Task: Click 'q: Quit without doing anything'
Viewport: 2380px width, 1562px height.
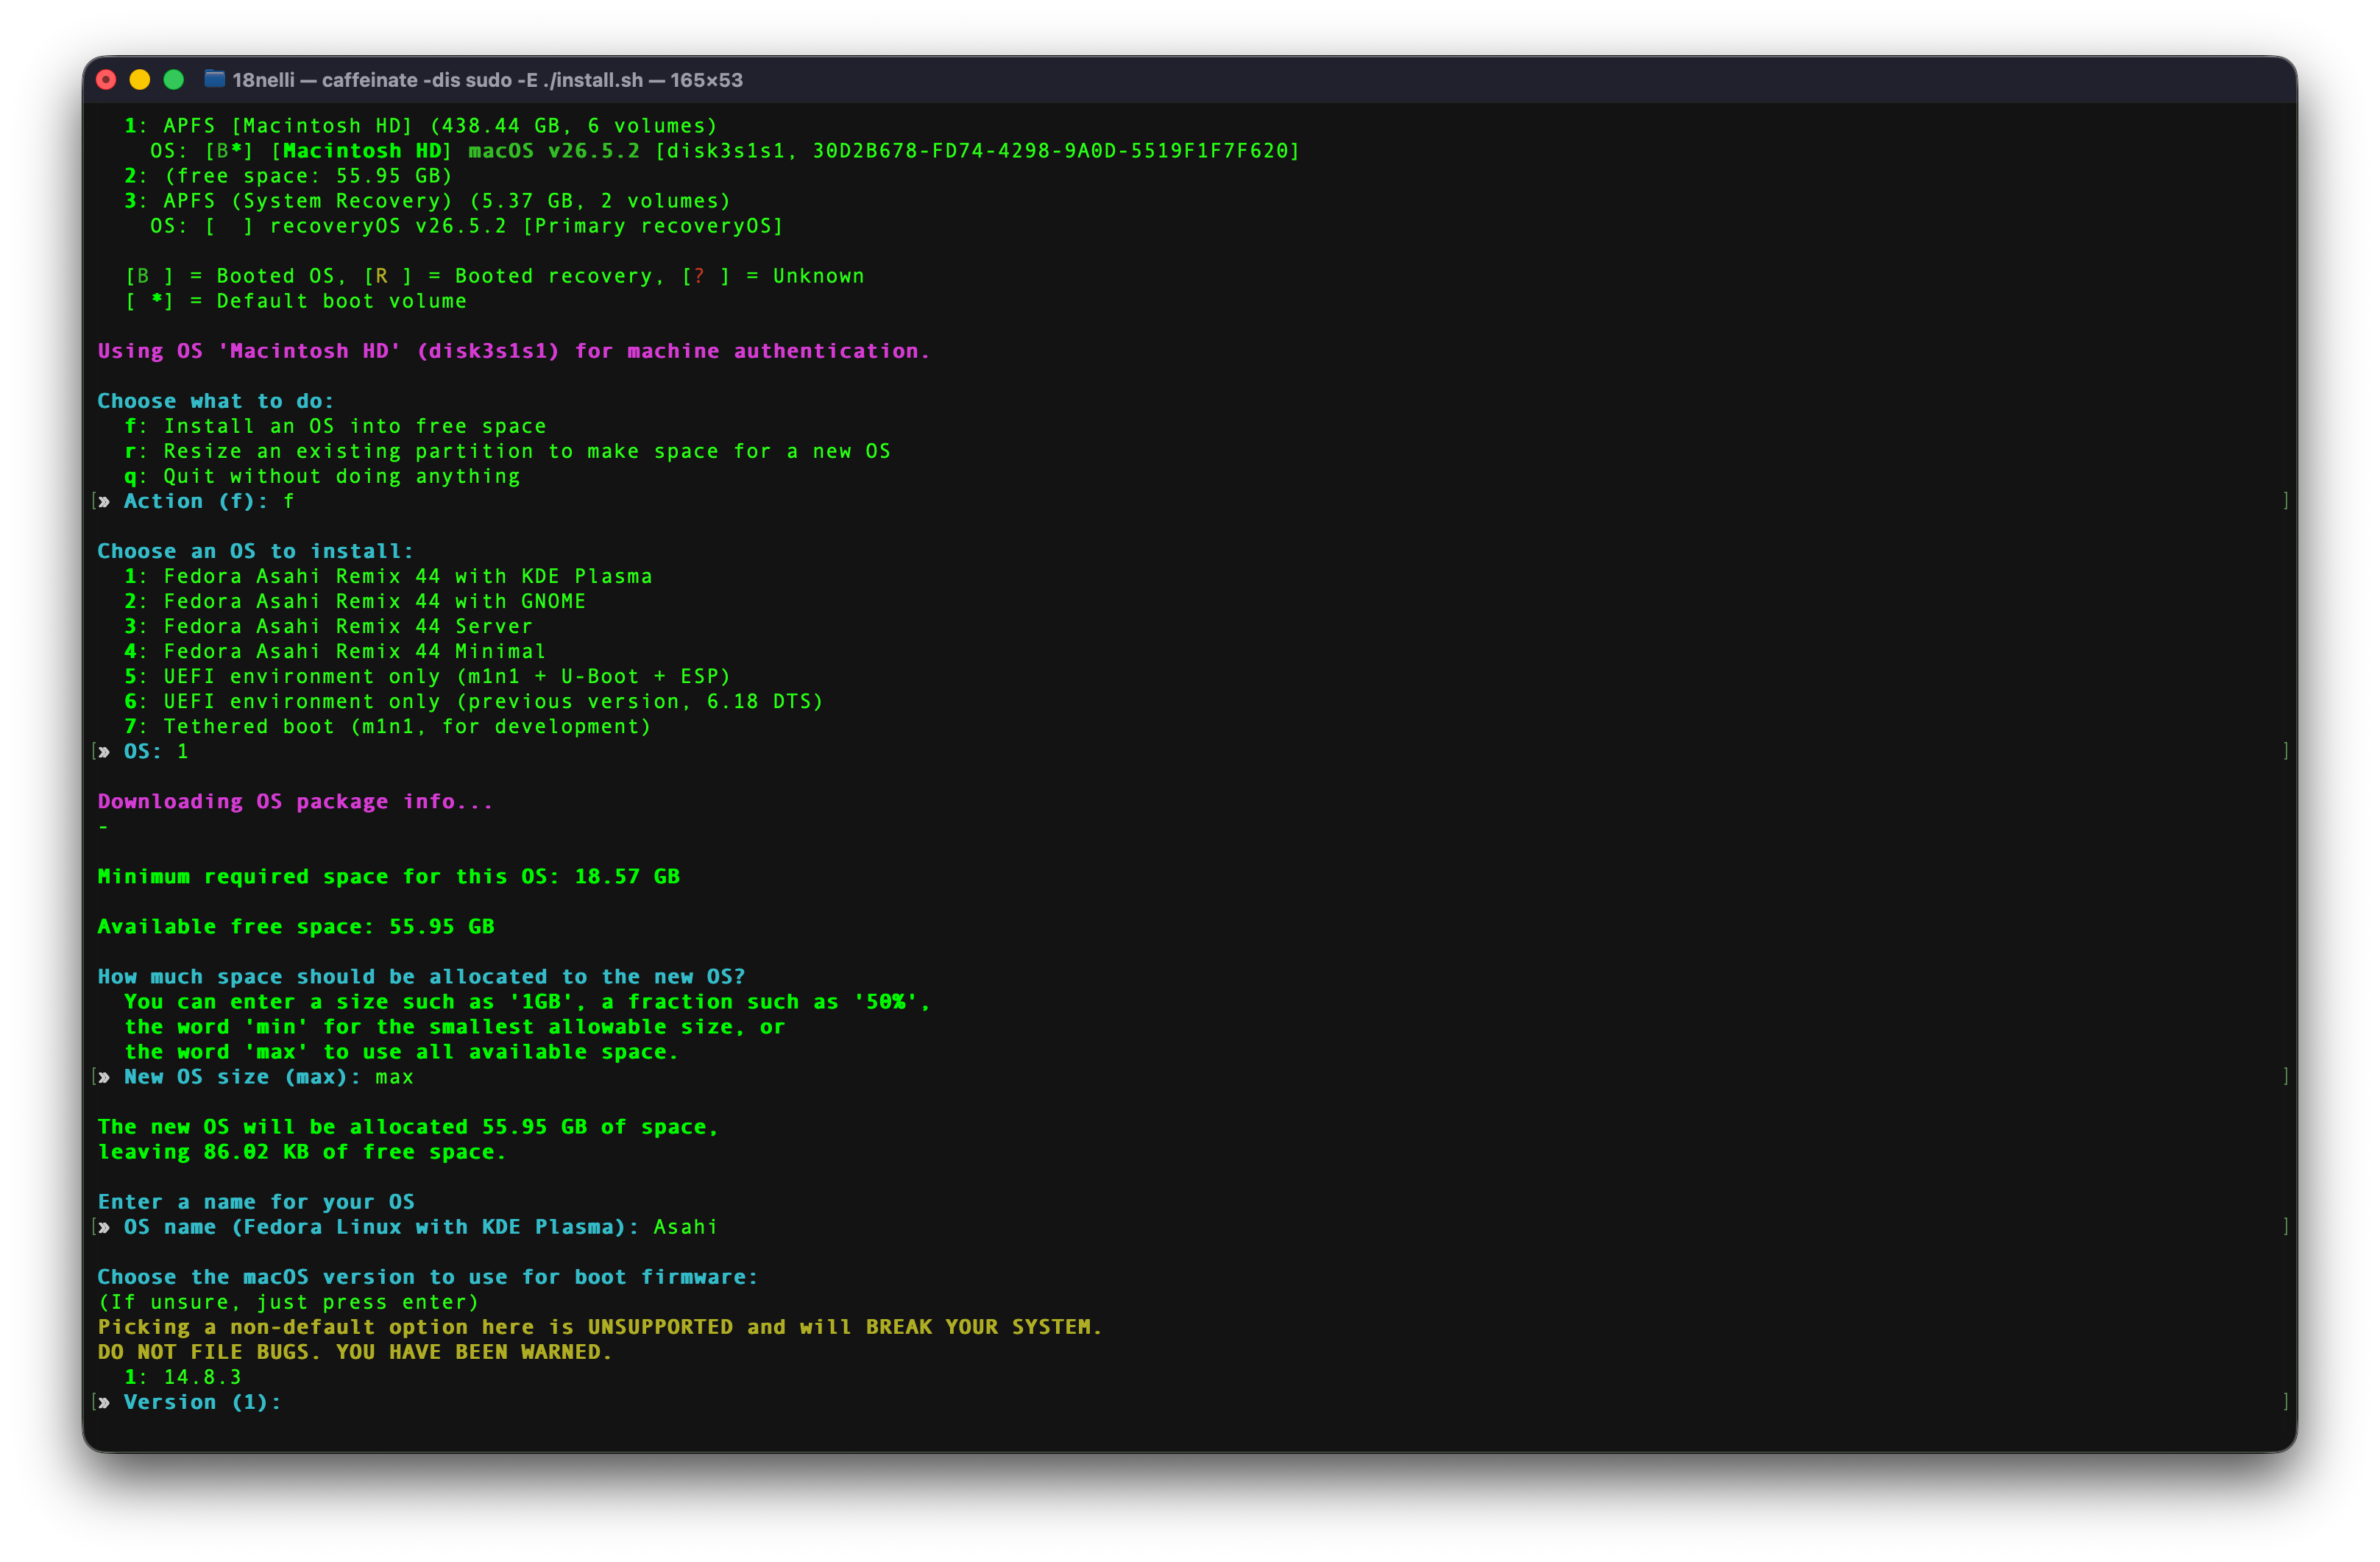Action: pos(322,476)
